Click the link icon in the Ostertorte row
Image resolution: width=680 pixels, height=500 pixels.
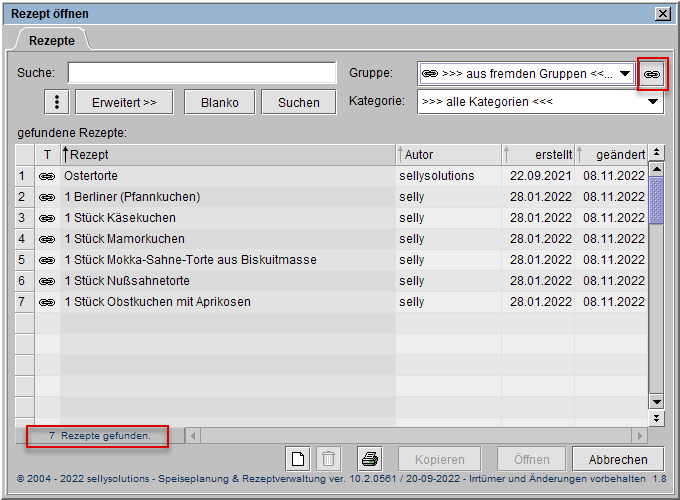(47, 176)
